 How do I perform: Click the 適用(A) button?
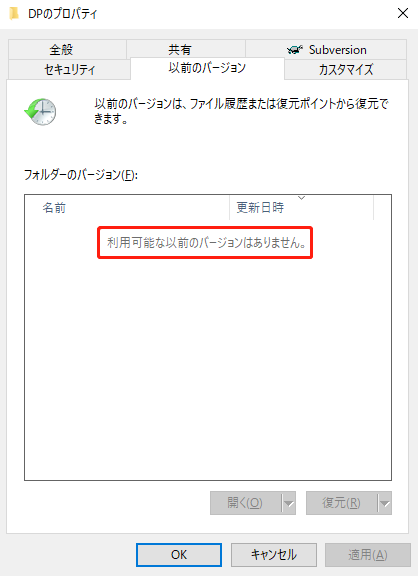[368, 555]
